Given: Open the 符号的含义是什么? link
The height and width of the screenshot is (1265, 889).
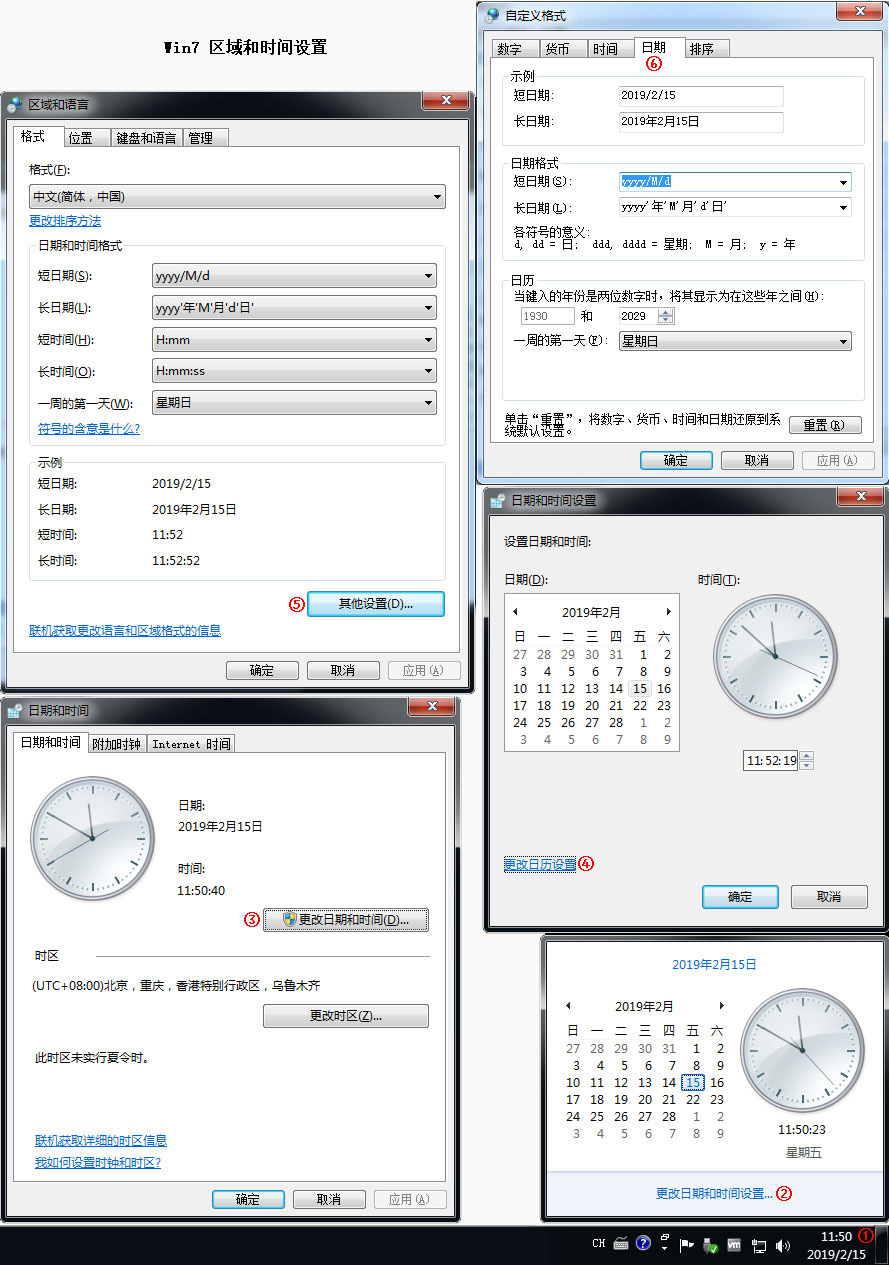Looking at the screenshot, I should [89, 429].
